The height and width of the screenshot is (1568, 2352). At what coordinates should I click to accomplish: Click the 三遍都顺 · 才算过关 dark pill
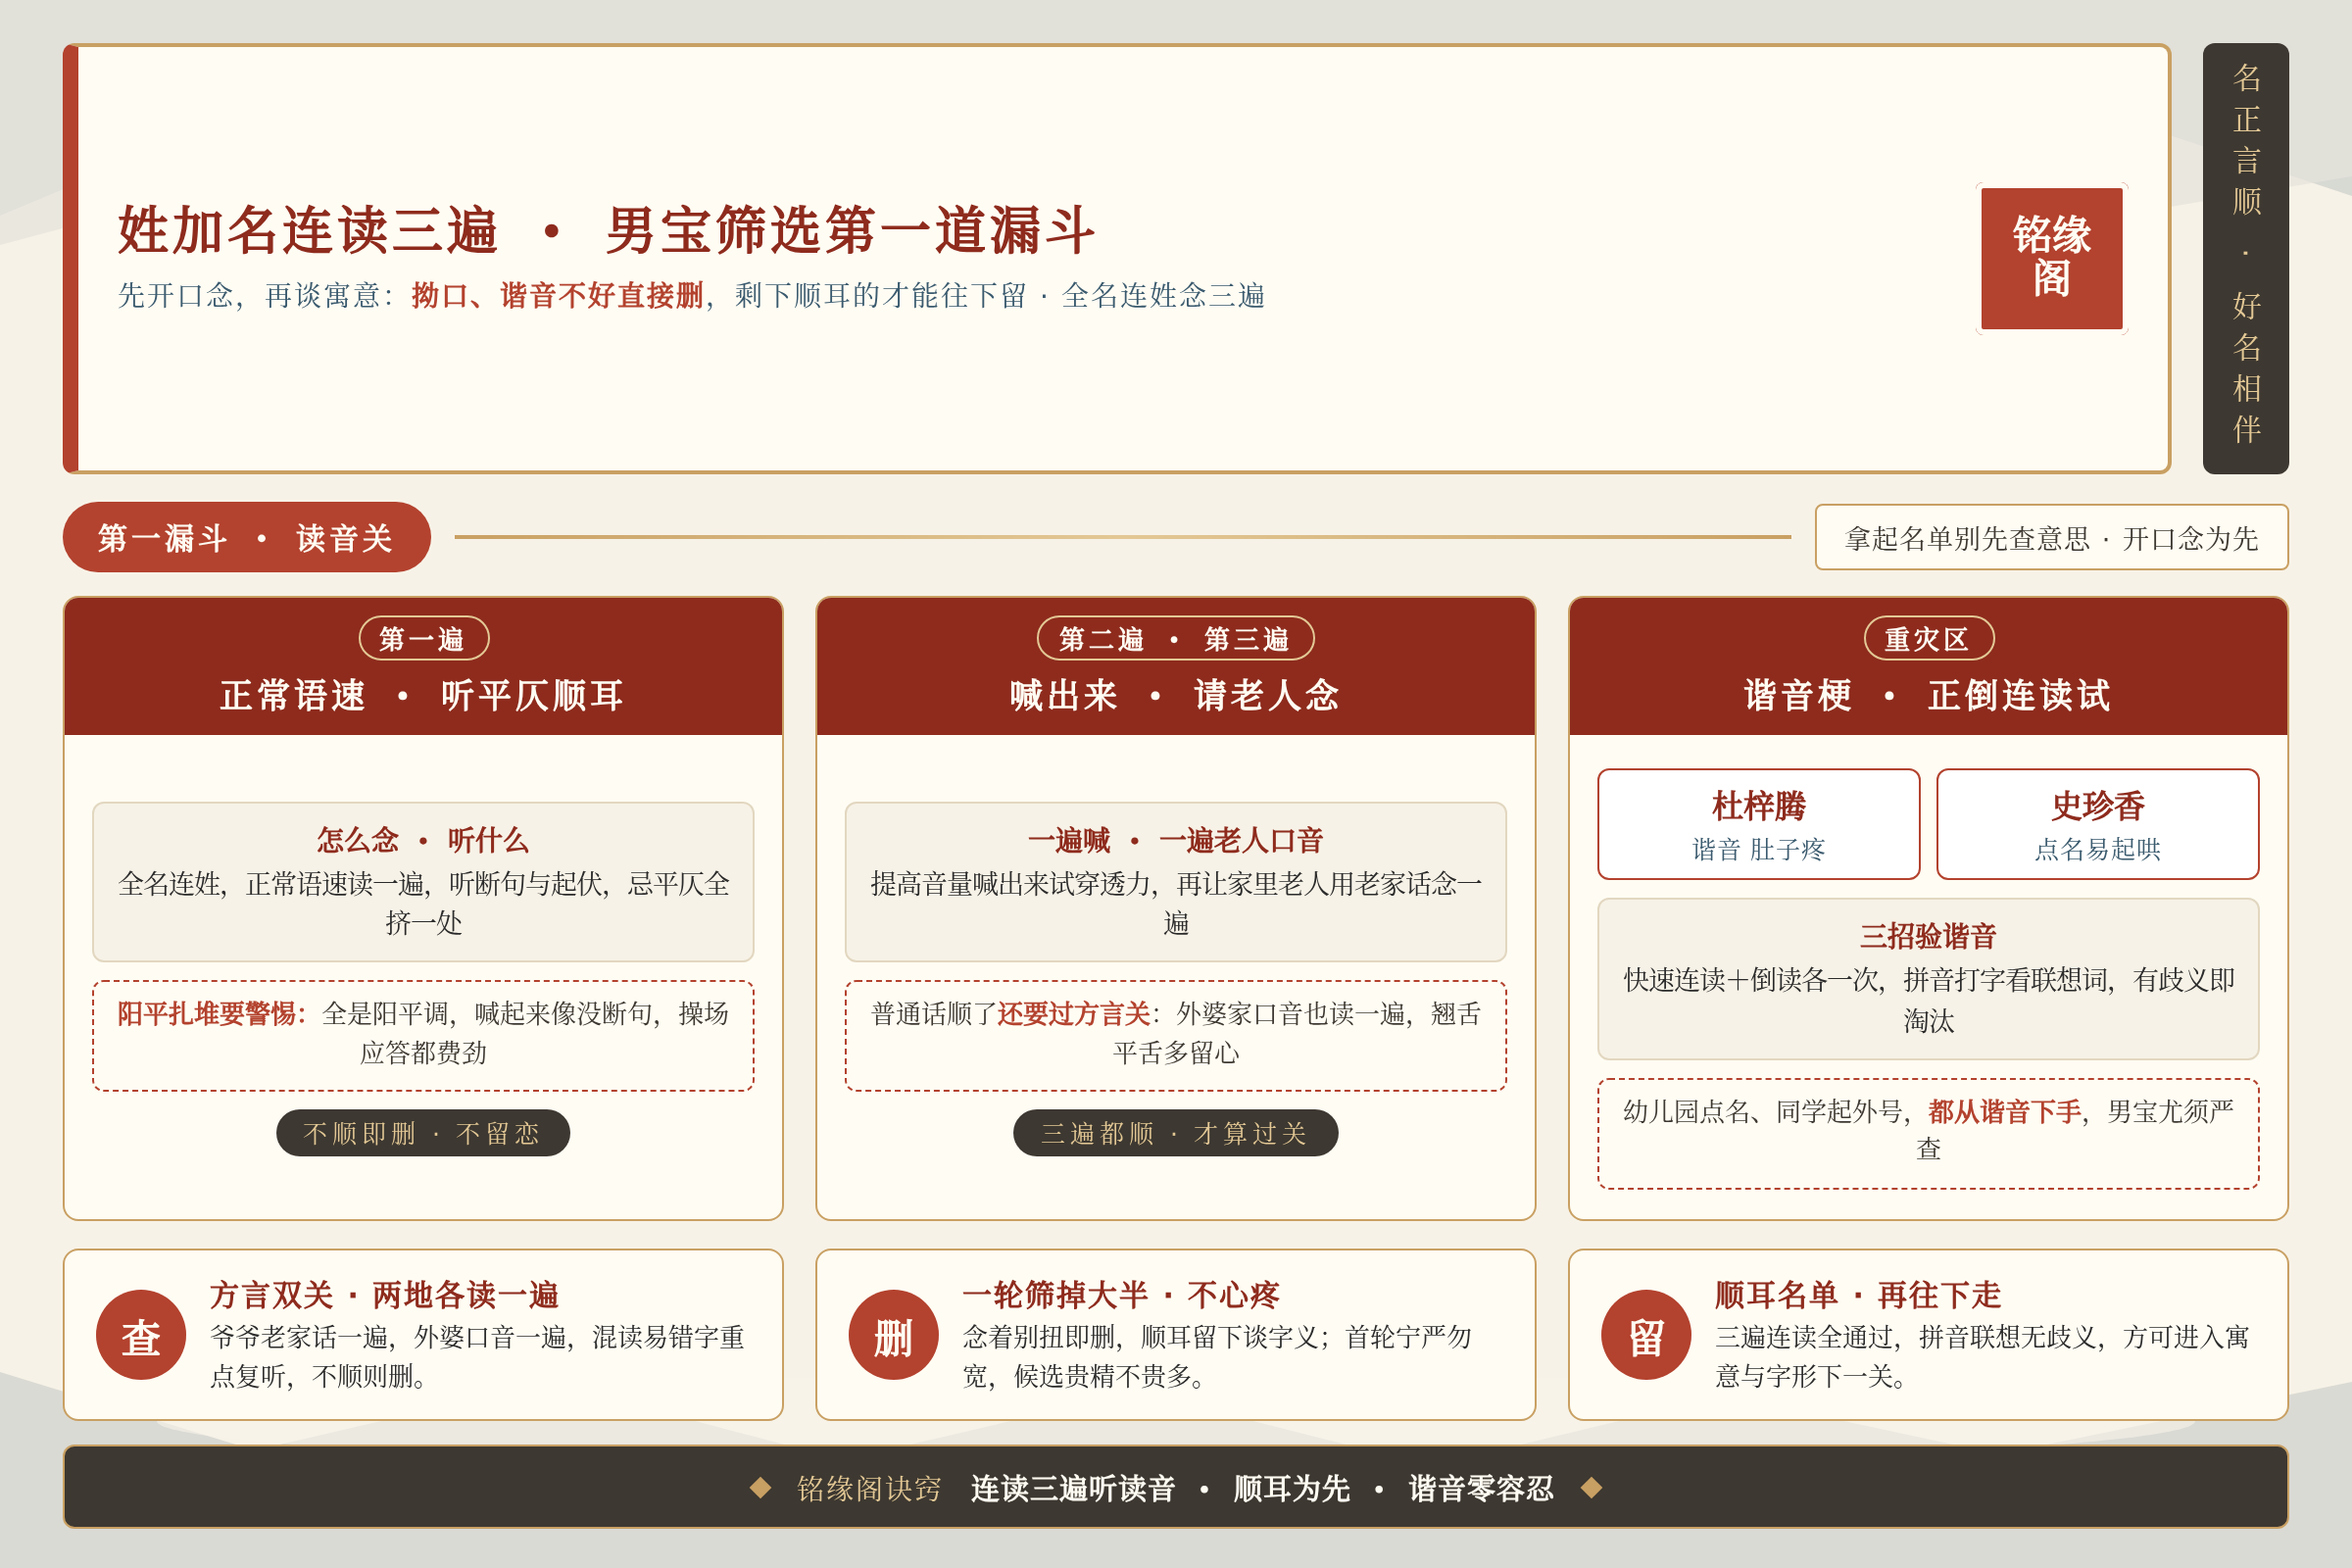(1175, 1132)
